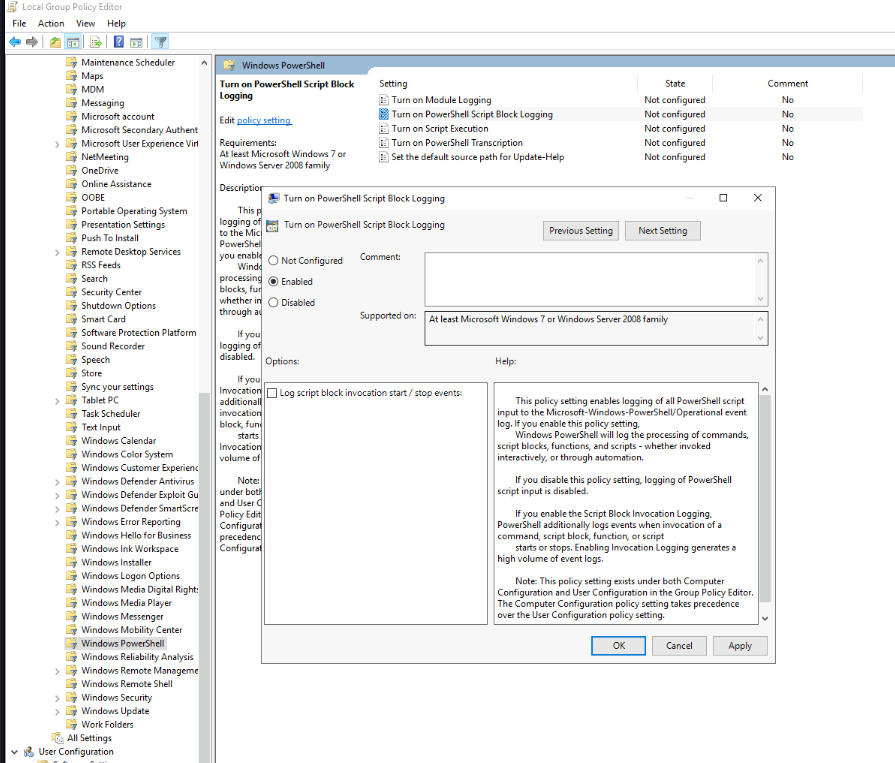This screenshot has height=763, width=895.
Task: Open the View menu
Action: (x=86, y=23)
